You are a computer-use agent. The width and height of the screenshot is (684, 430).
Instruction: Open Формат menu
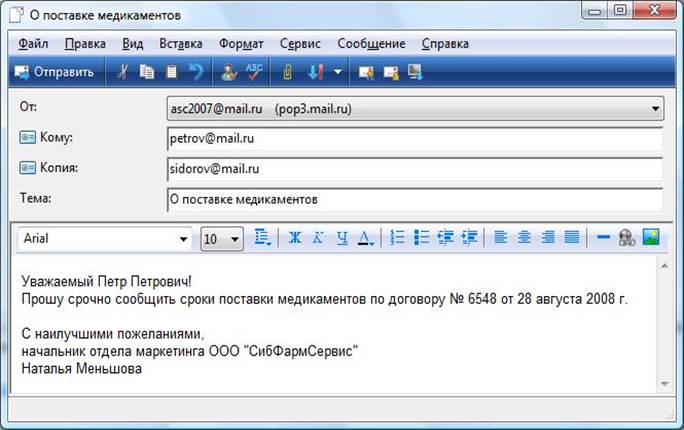coord(241,44)
